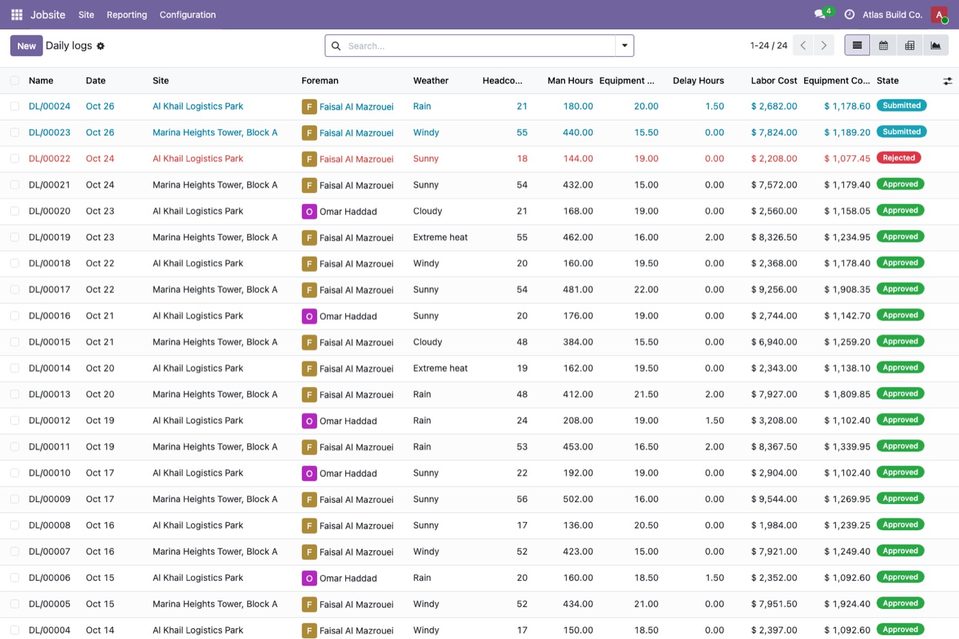Open the user avatar menu
The image size is (959, 639).
coord(939,15)
